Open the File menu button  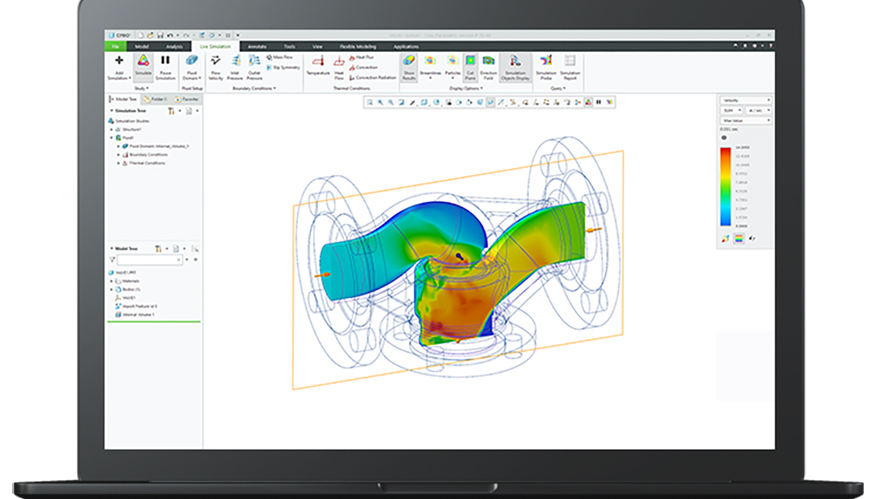(116, 46)
